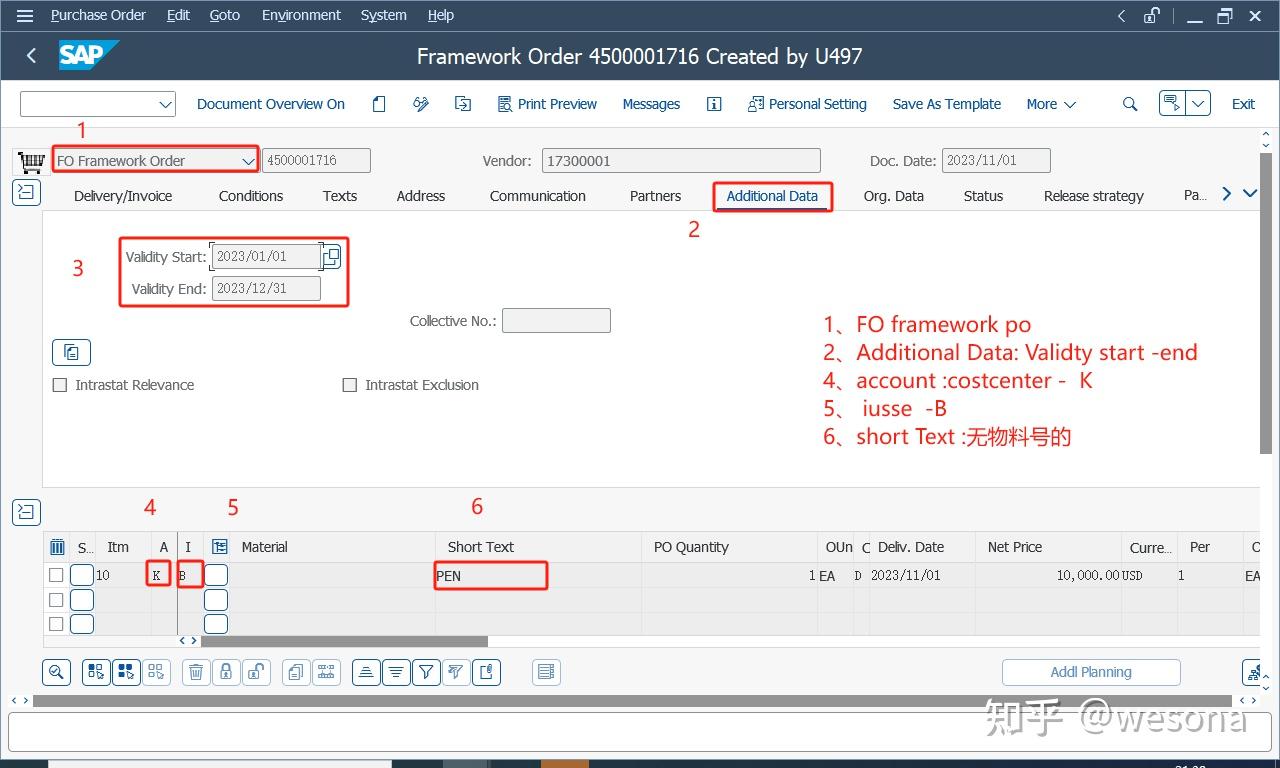
Task: Click the Collective No. field
Action: 556,321
